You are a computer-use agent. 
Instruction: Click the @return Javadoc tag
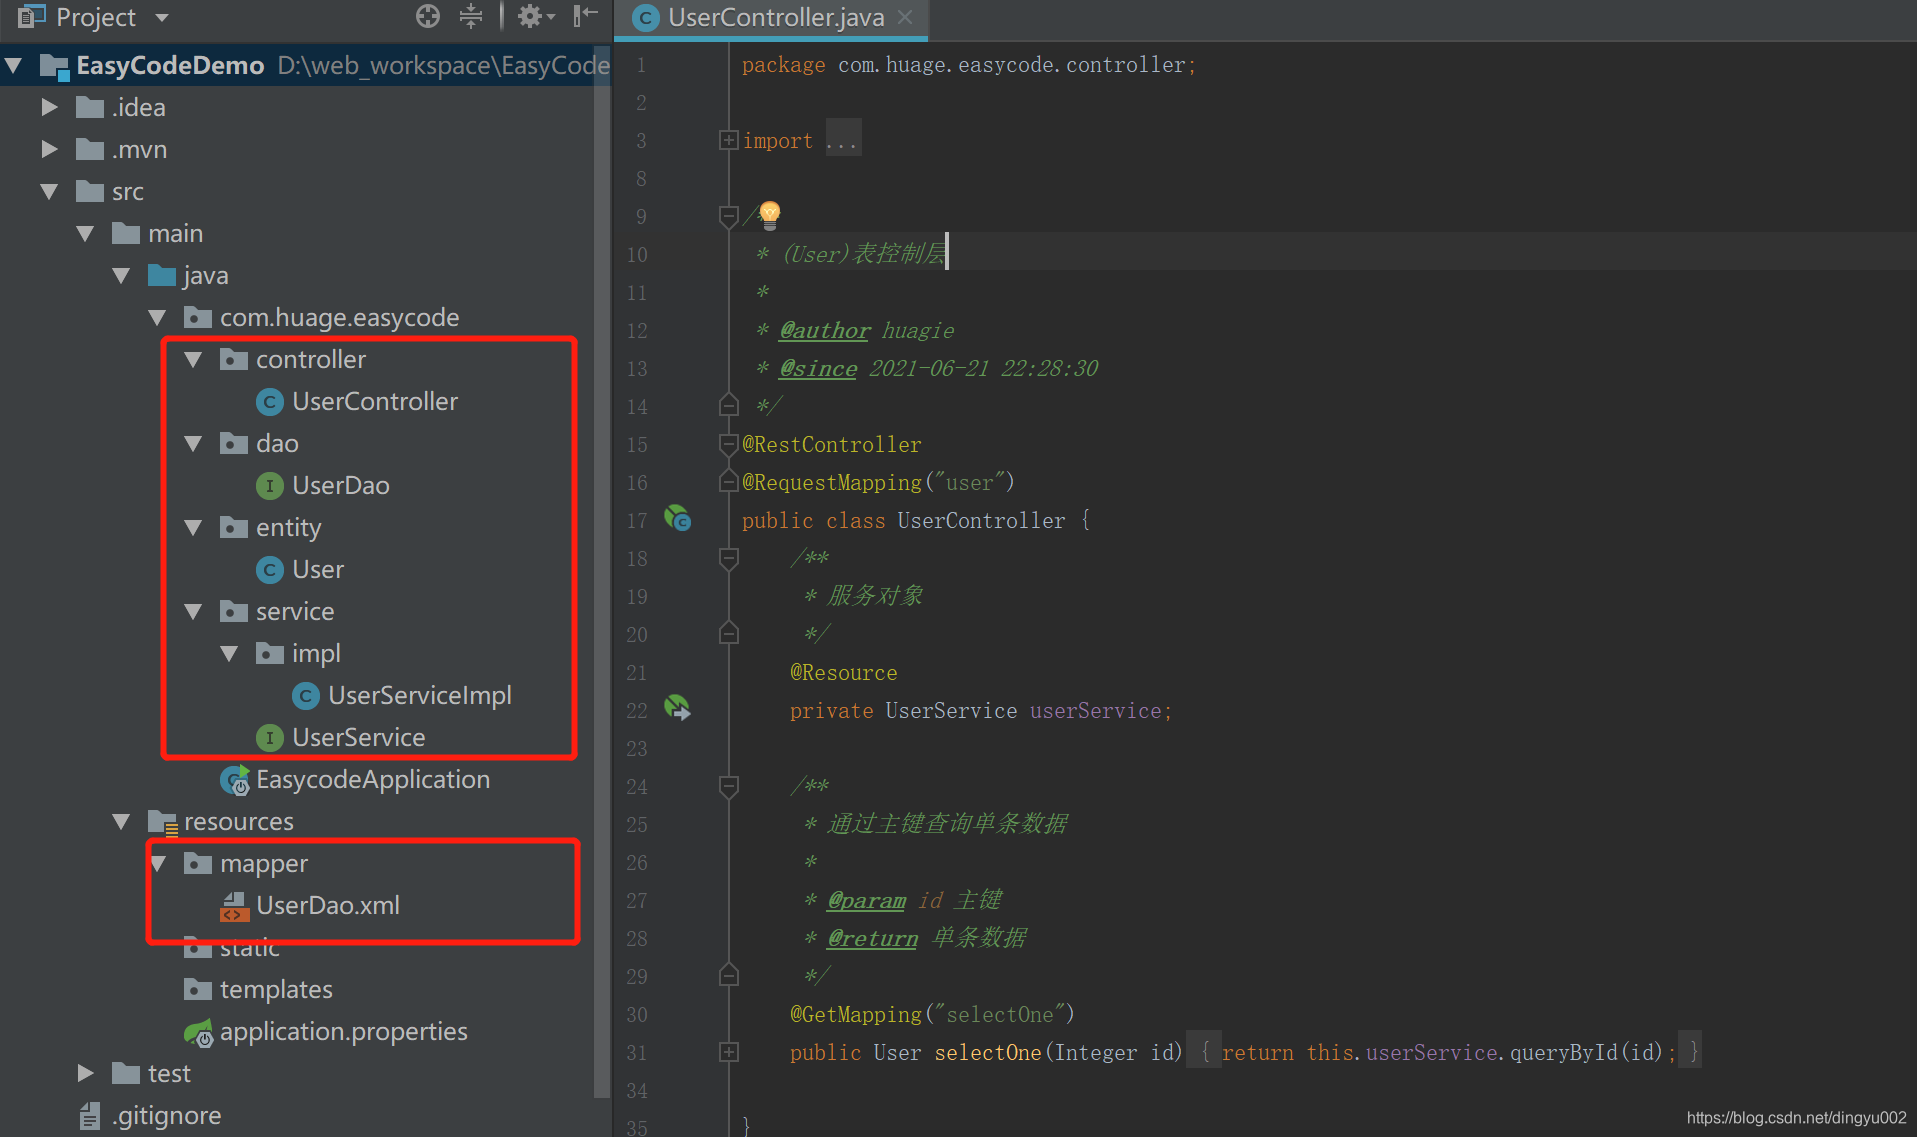tap(872, 939)
